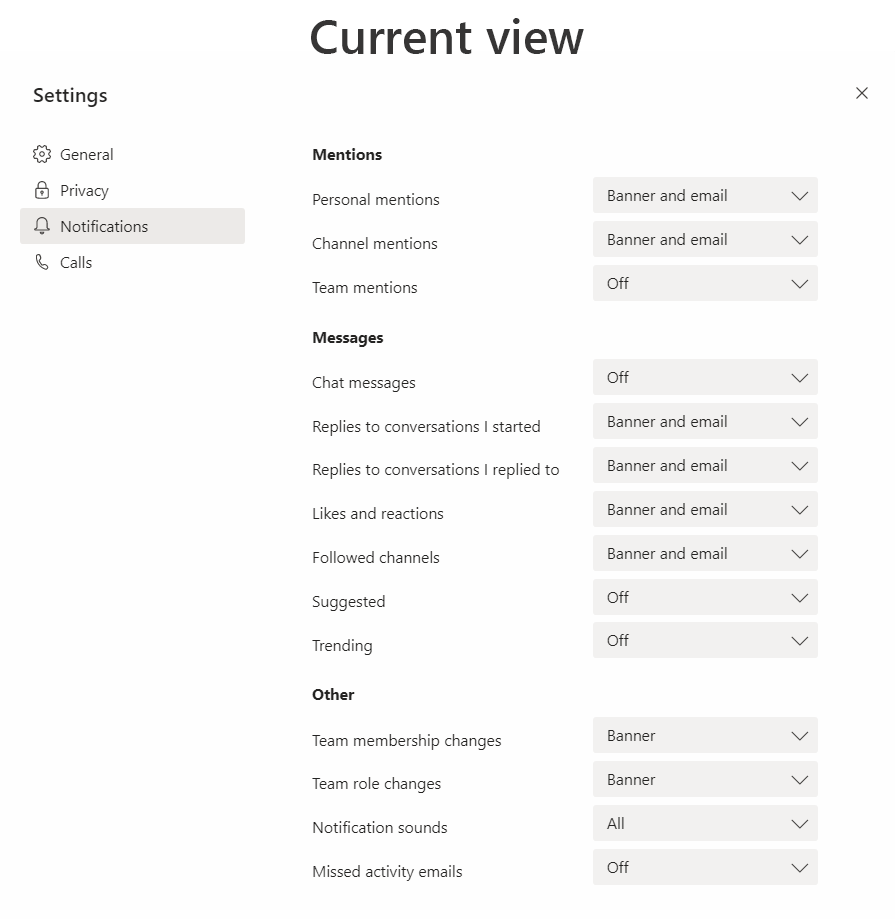
Task: Click the General gear icon
Action: tap(41, 154)
